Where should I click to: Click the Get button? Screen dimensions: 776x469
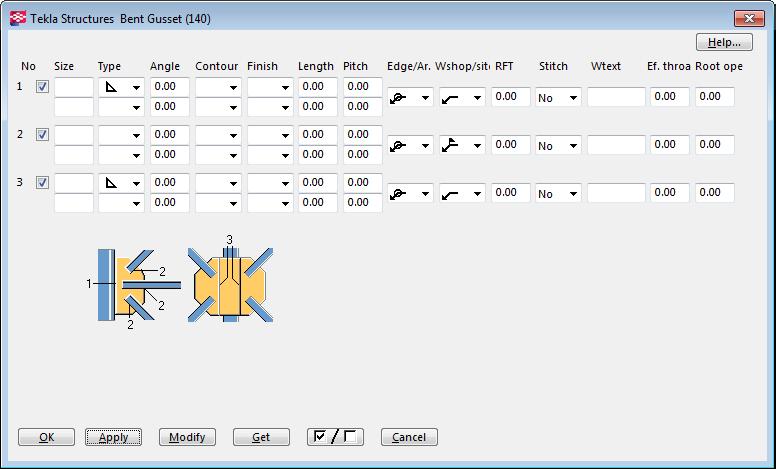pyautogui.click(x=261, y=437)
